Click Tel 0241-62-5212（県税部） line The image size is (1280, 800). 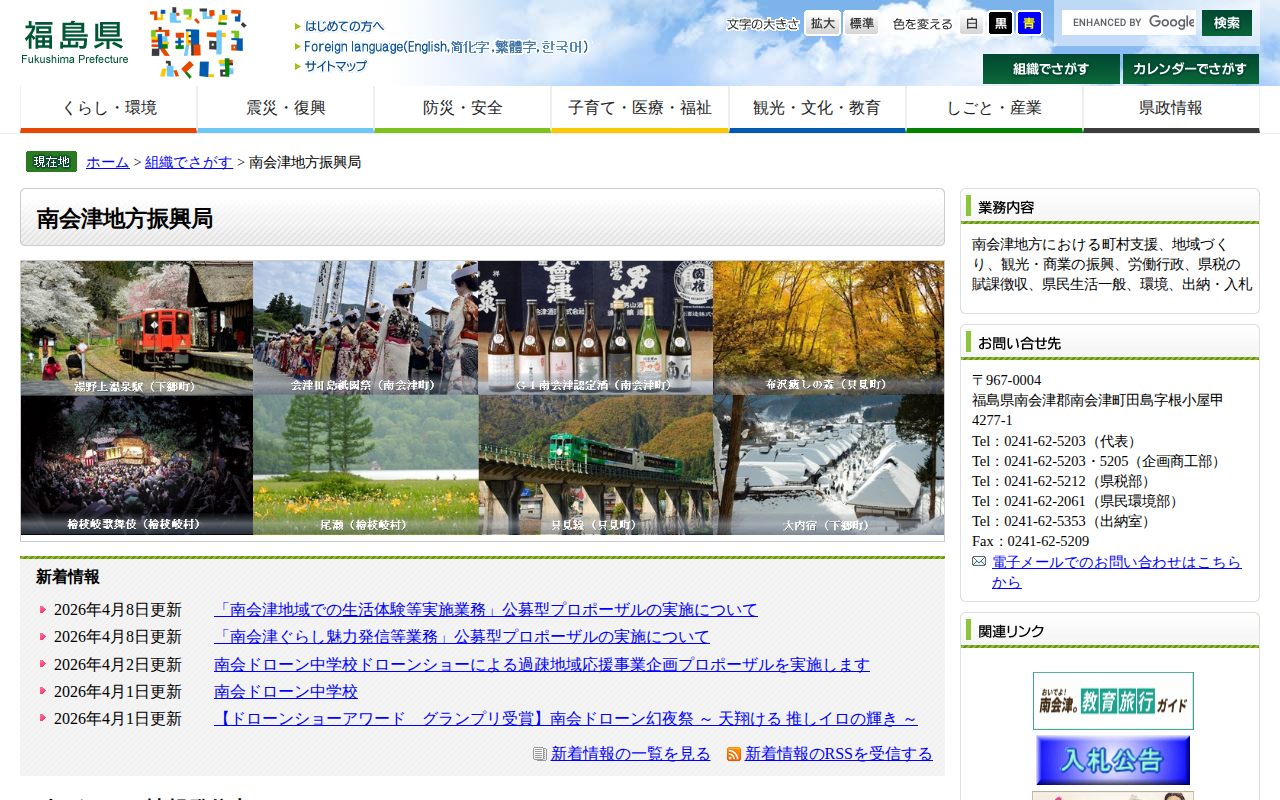coord(1062,482)
